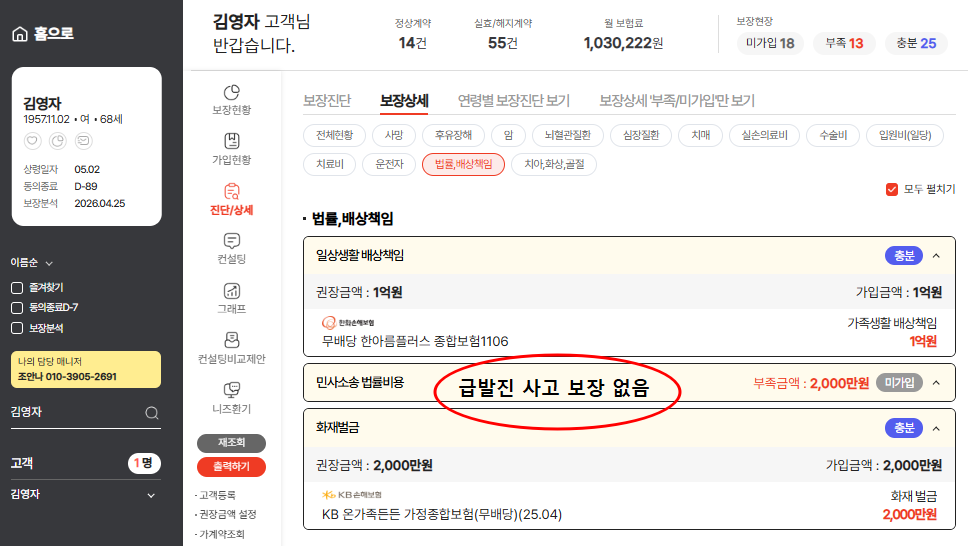Viewport: 968px width, 546px height.
Task: Collapse 화재벌금 section
Action: point(937,428)
